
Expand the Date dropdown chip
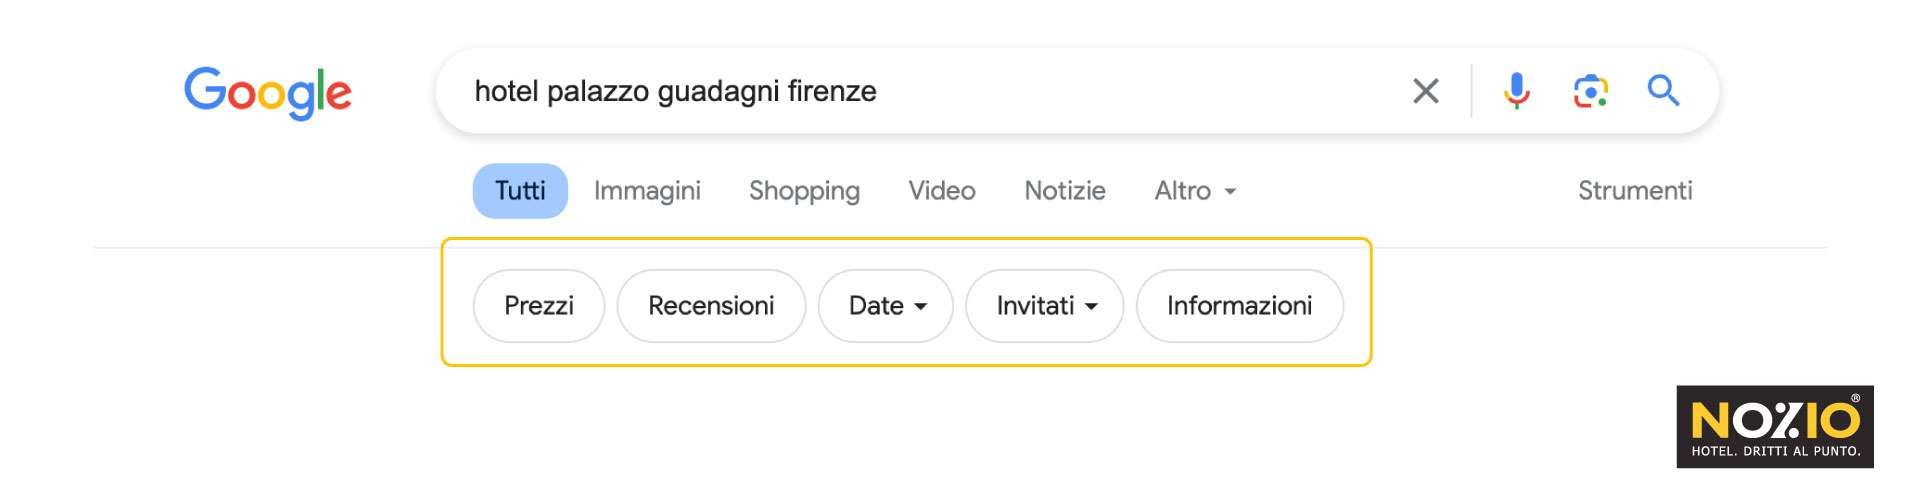tap(885, 305)
